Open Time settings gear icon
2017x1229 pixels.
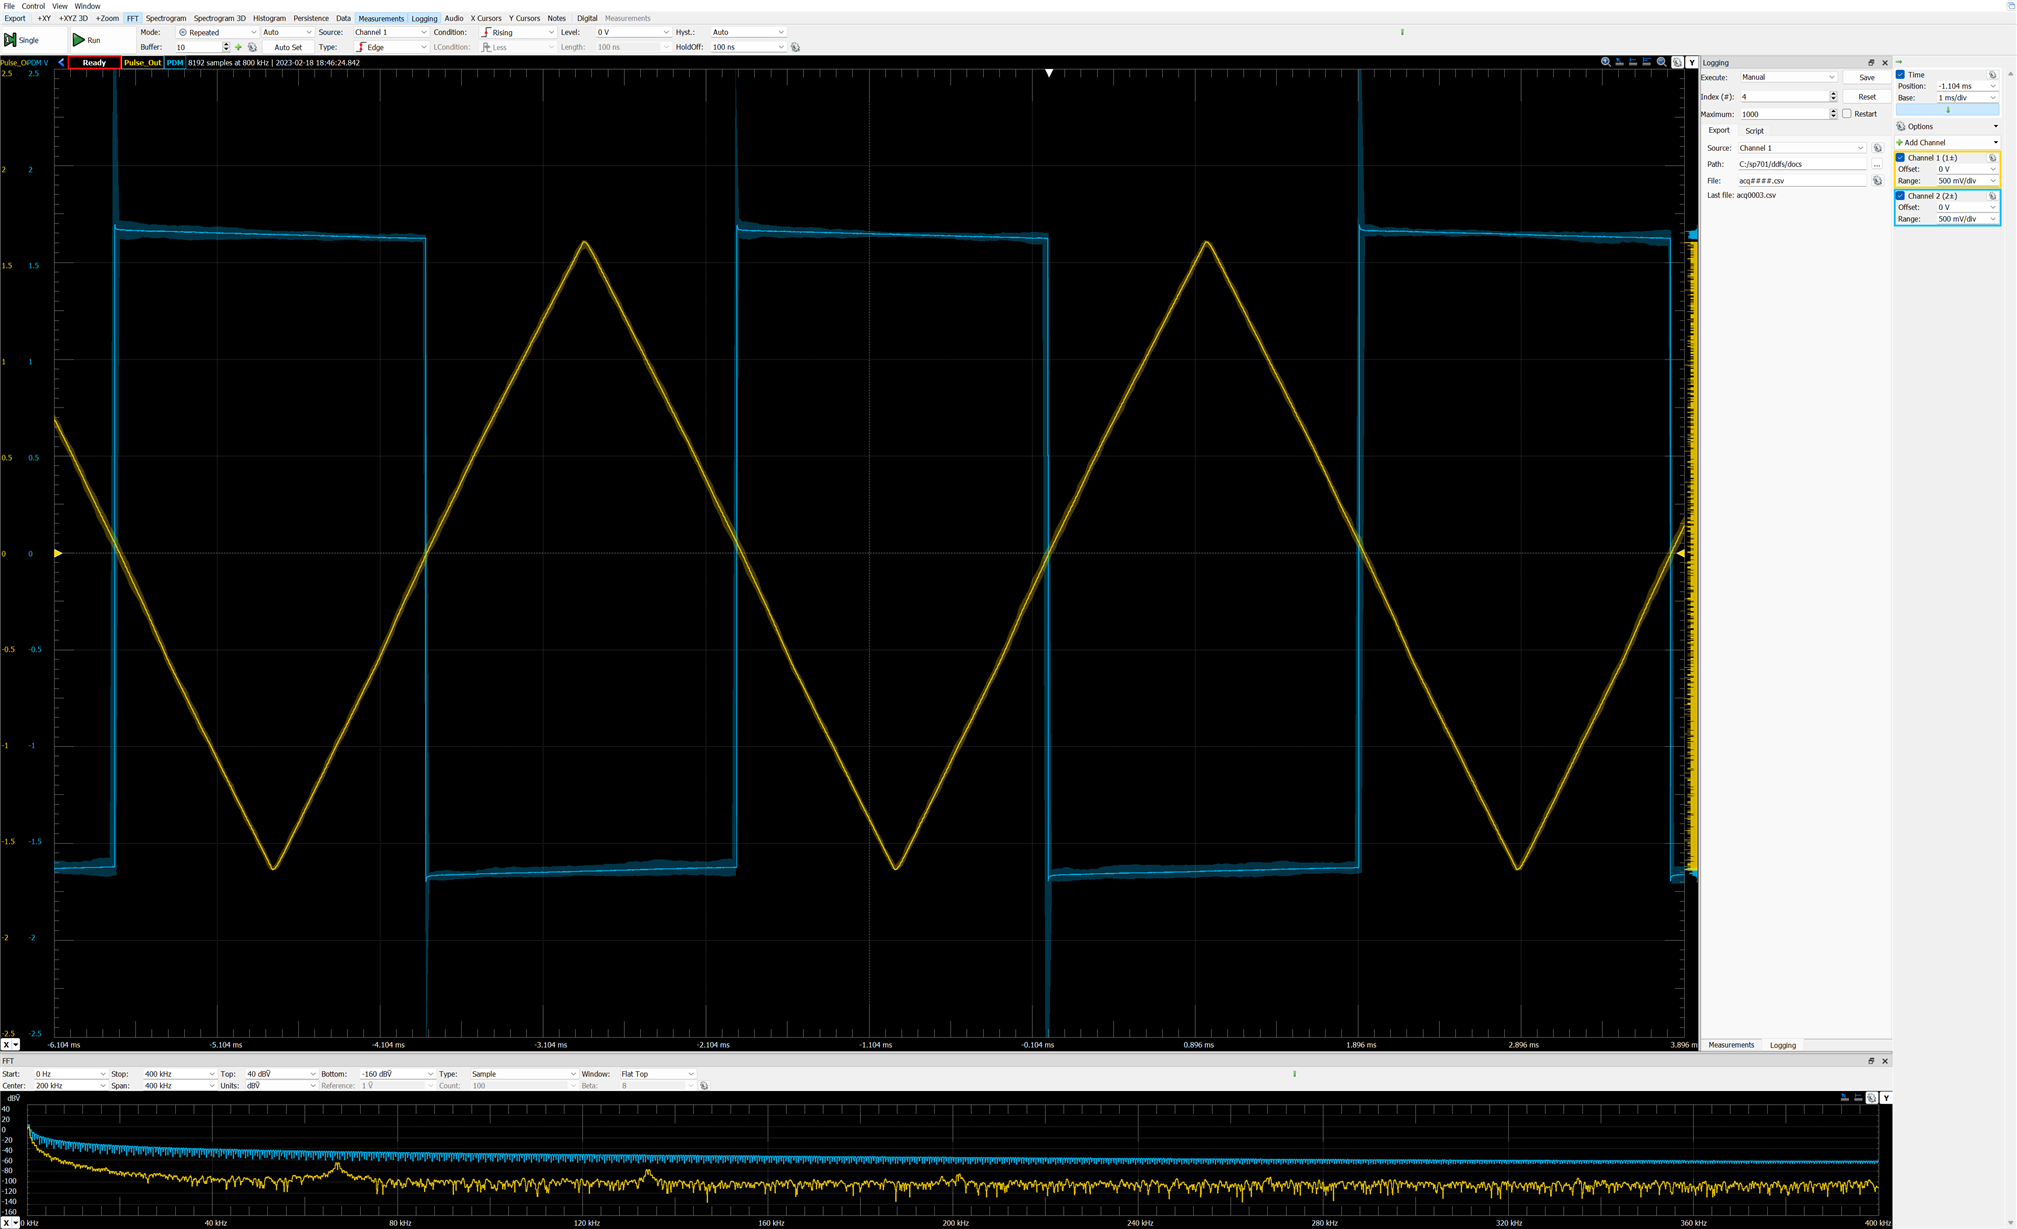coord(1992,75)
